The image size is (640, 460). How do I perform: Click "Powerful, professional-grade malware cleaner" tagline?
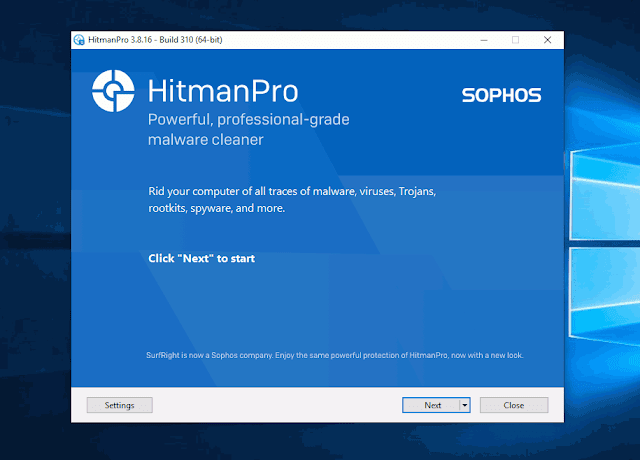[x=248, y=129]
